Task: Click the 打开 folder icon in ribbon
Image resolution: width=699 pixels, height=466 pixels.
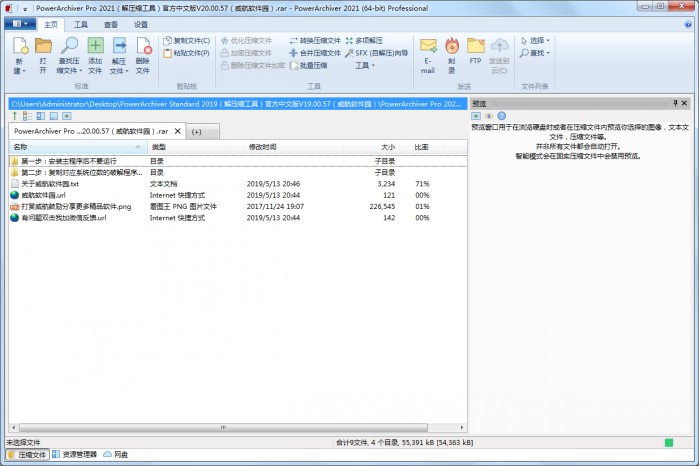Action: coord(43,45)
